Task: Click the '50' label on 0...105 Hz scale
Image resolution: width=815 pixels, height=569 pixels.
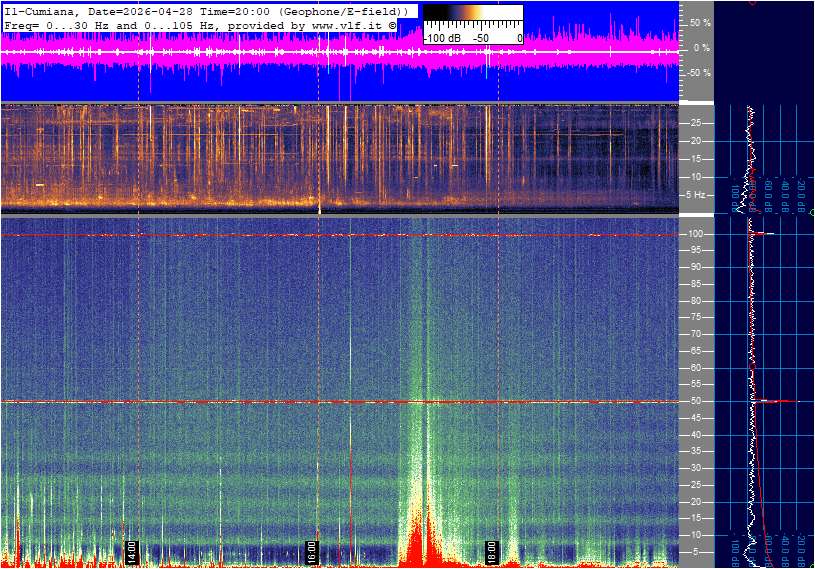Action: [x=696, y=401]
